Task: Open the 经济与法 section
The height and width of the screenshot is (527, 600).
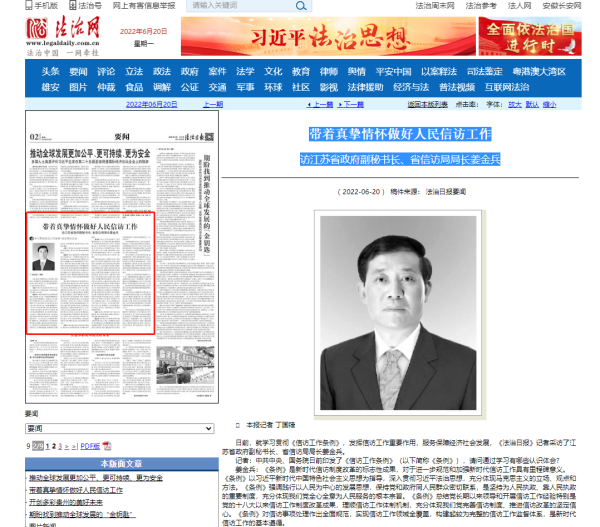Action: (411, 87)
